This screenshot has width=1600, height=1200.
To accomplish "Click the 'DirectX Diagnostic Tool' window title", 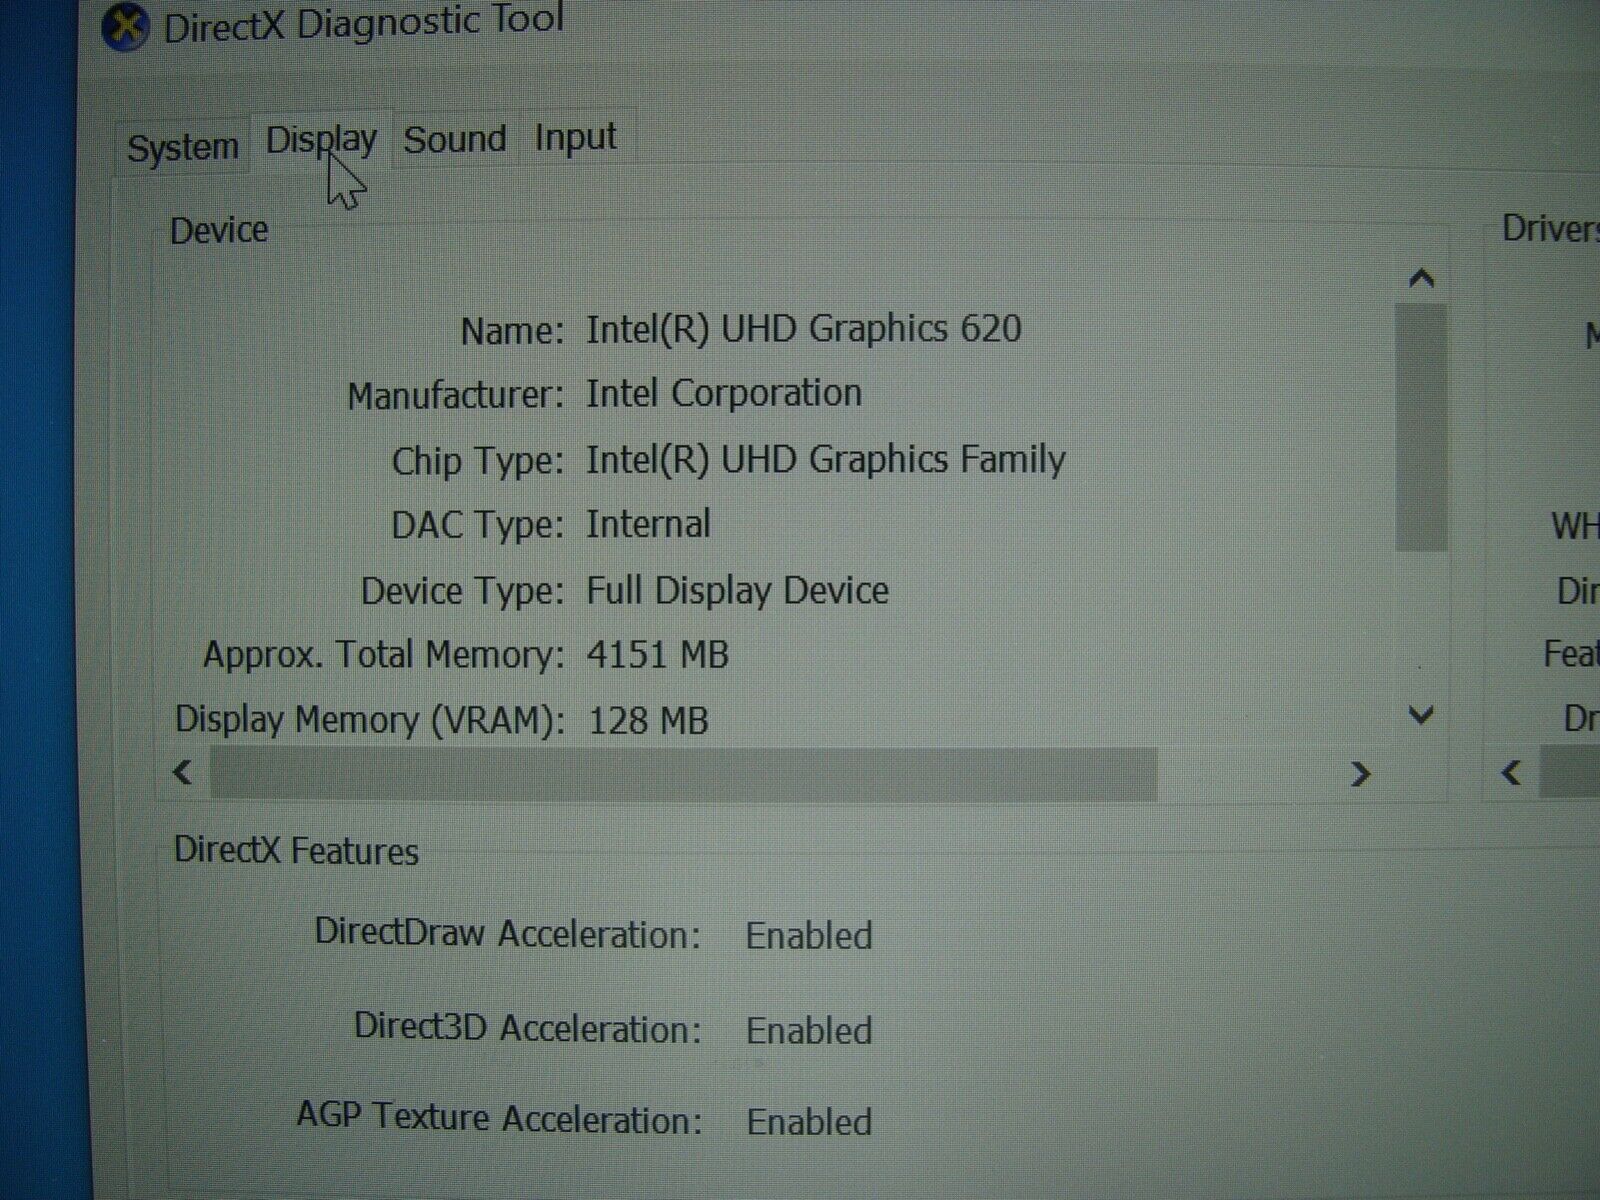I will point(364,23).
